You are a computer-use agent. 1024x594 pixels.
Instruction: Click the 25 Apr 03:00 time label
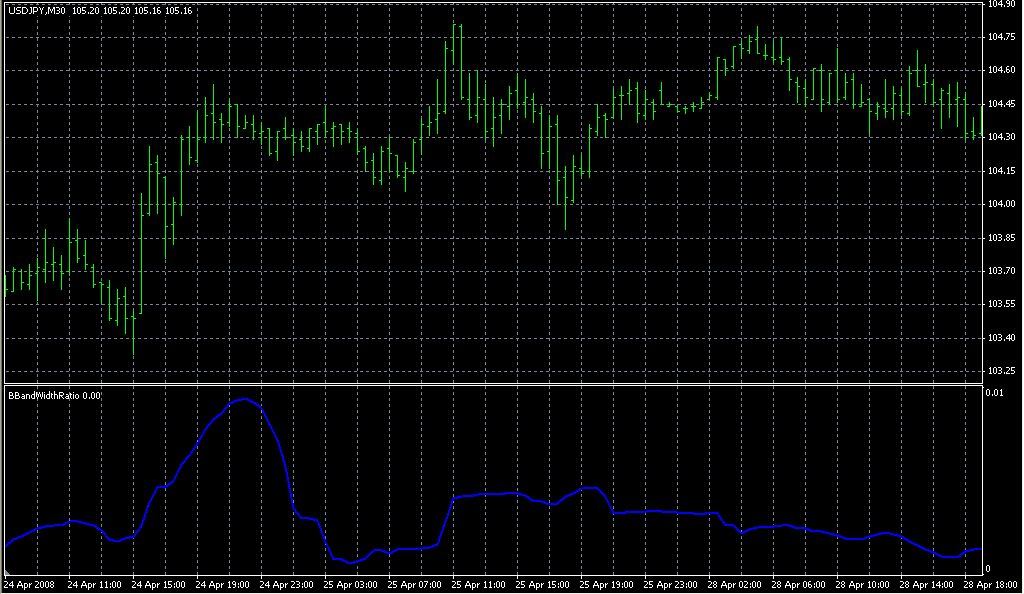(350, 585)
